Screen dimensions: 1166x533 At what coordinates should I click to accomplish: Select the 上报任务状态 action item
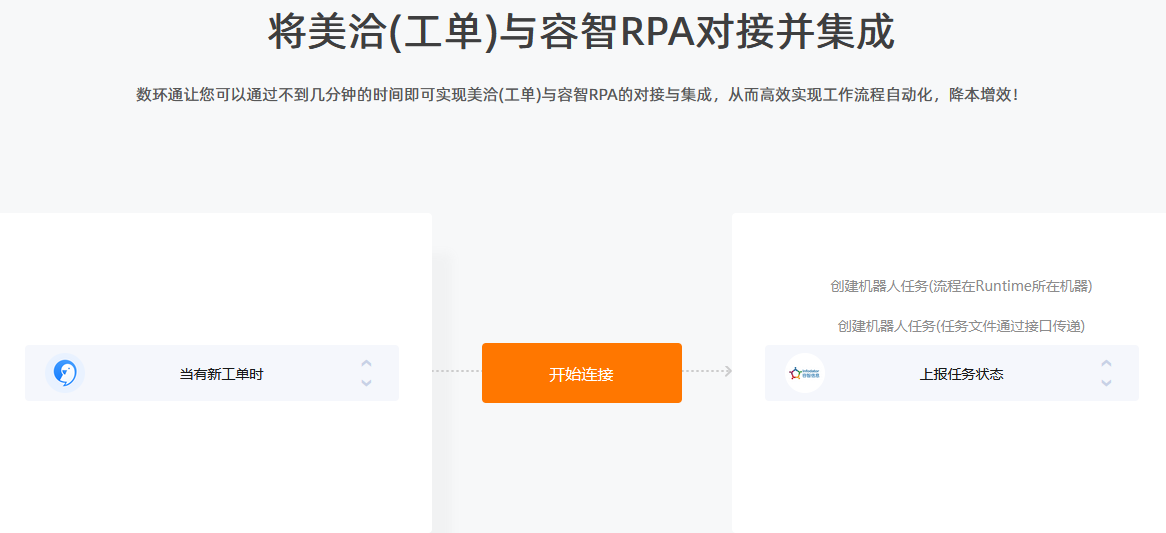pos(952,373)
